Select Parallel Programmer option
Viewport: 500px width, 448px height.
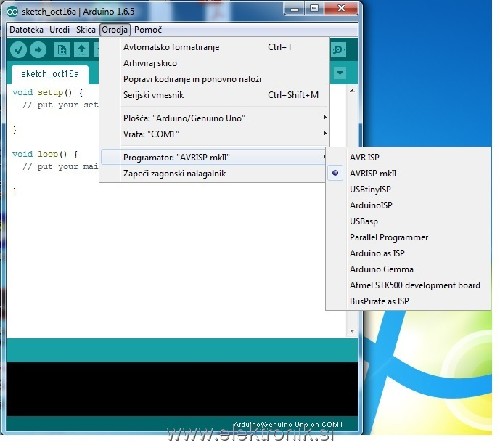tap(408, 237)
